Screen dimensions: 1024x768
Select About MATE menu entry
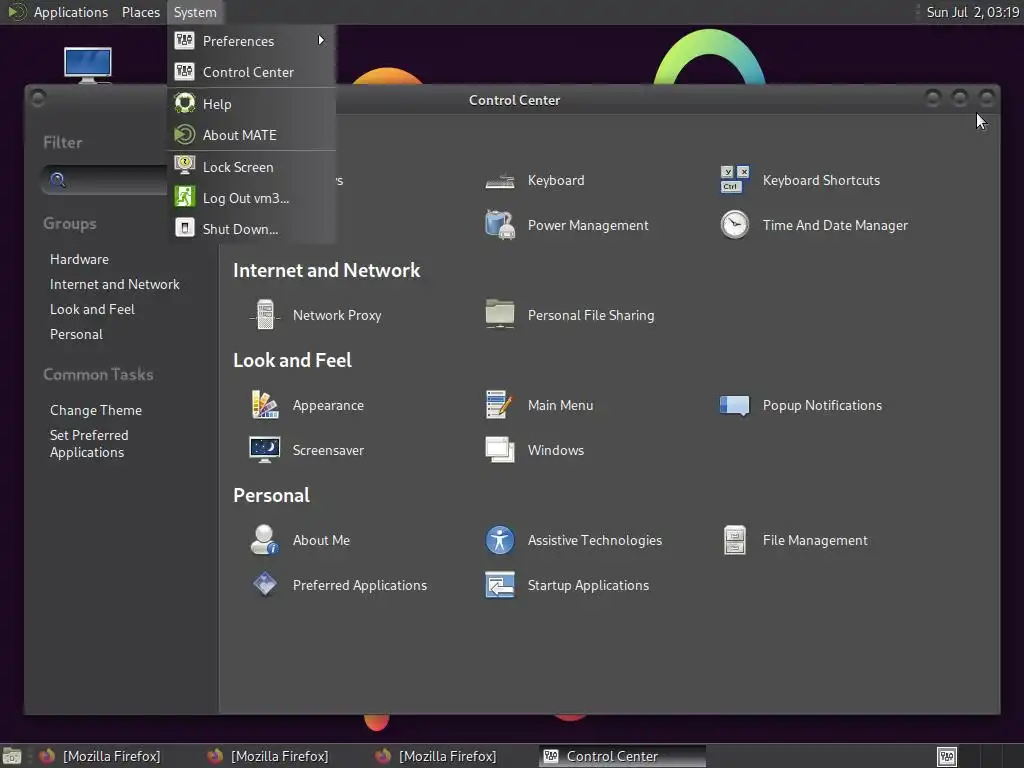(252, 135)
